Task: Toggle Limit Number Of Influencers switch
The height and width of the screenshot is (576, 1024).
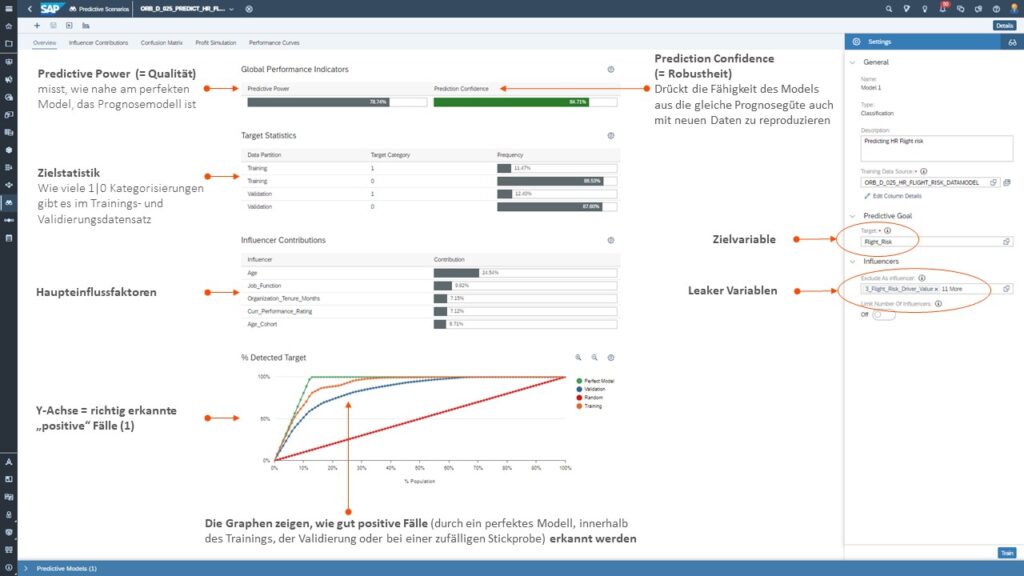Action: [882, 314]
